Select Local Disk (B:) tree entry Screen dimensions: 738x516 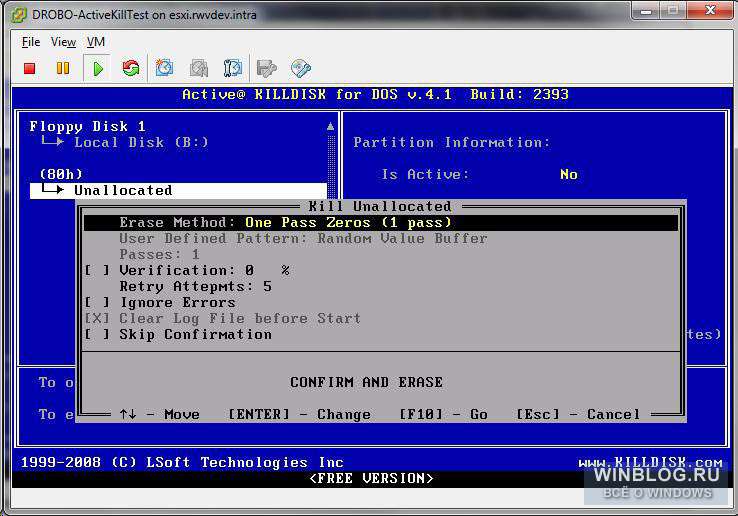141,142
